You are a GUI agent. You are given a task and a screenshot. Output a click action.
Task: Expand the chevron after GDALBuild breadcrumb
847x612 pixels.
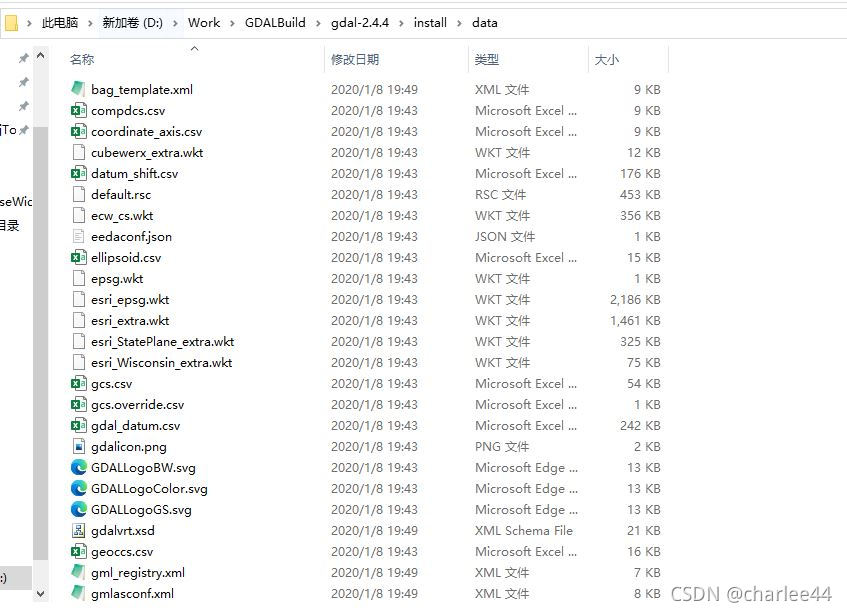[x=318, y=23]
